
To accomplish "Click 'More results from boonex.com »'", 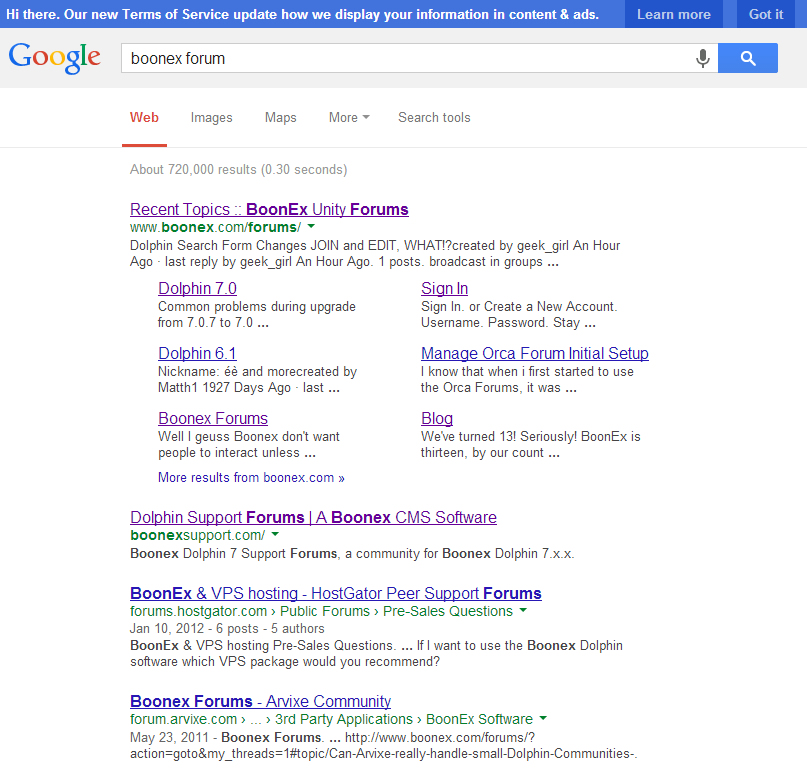I will click(251, 478).
